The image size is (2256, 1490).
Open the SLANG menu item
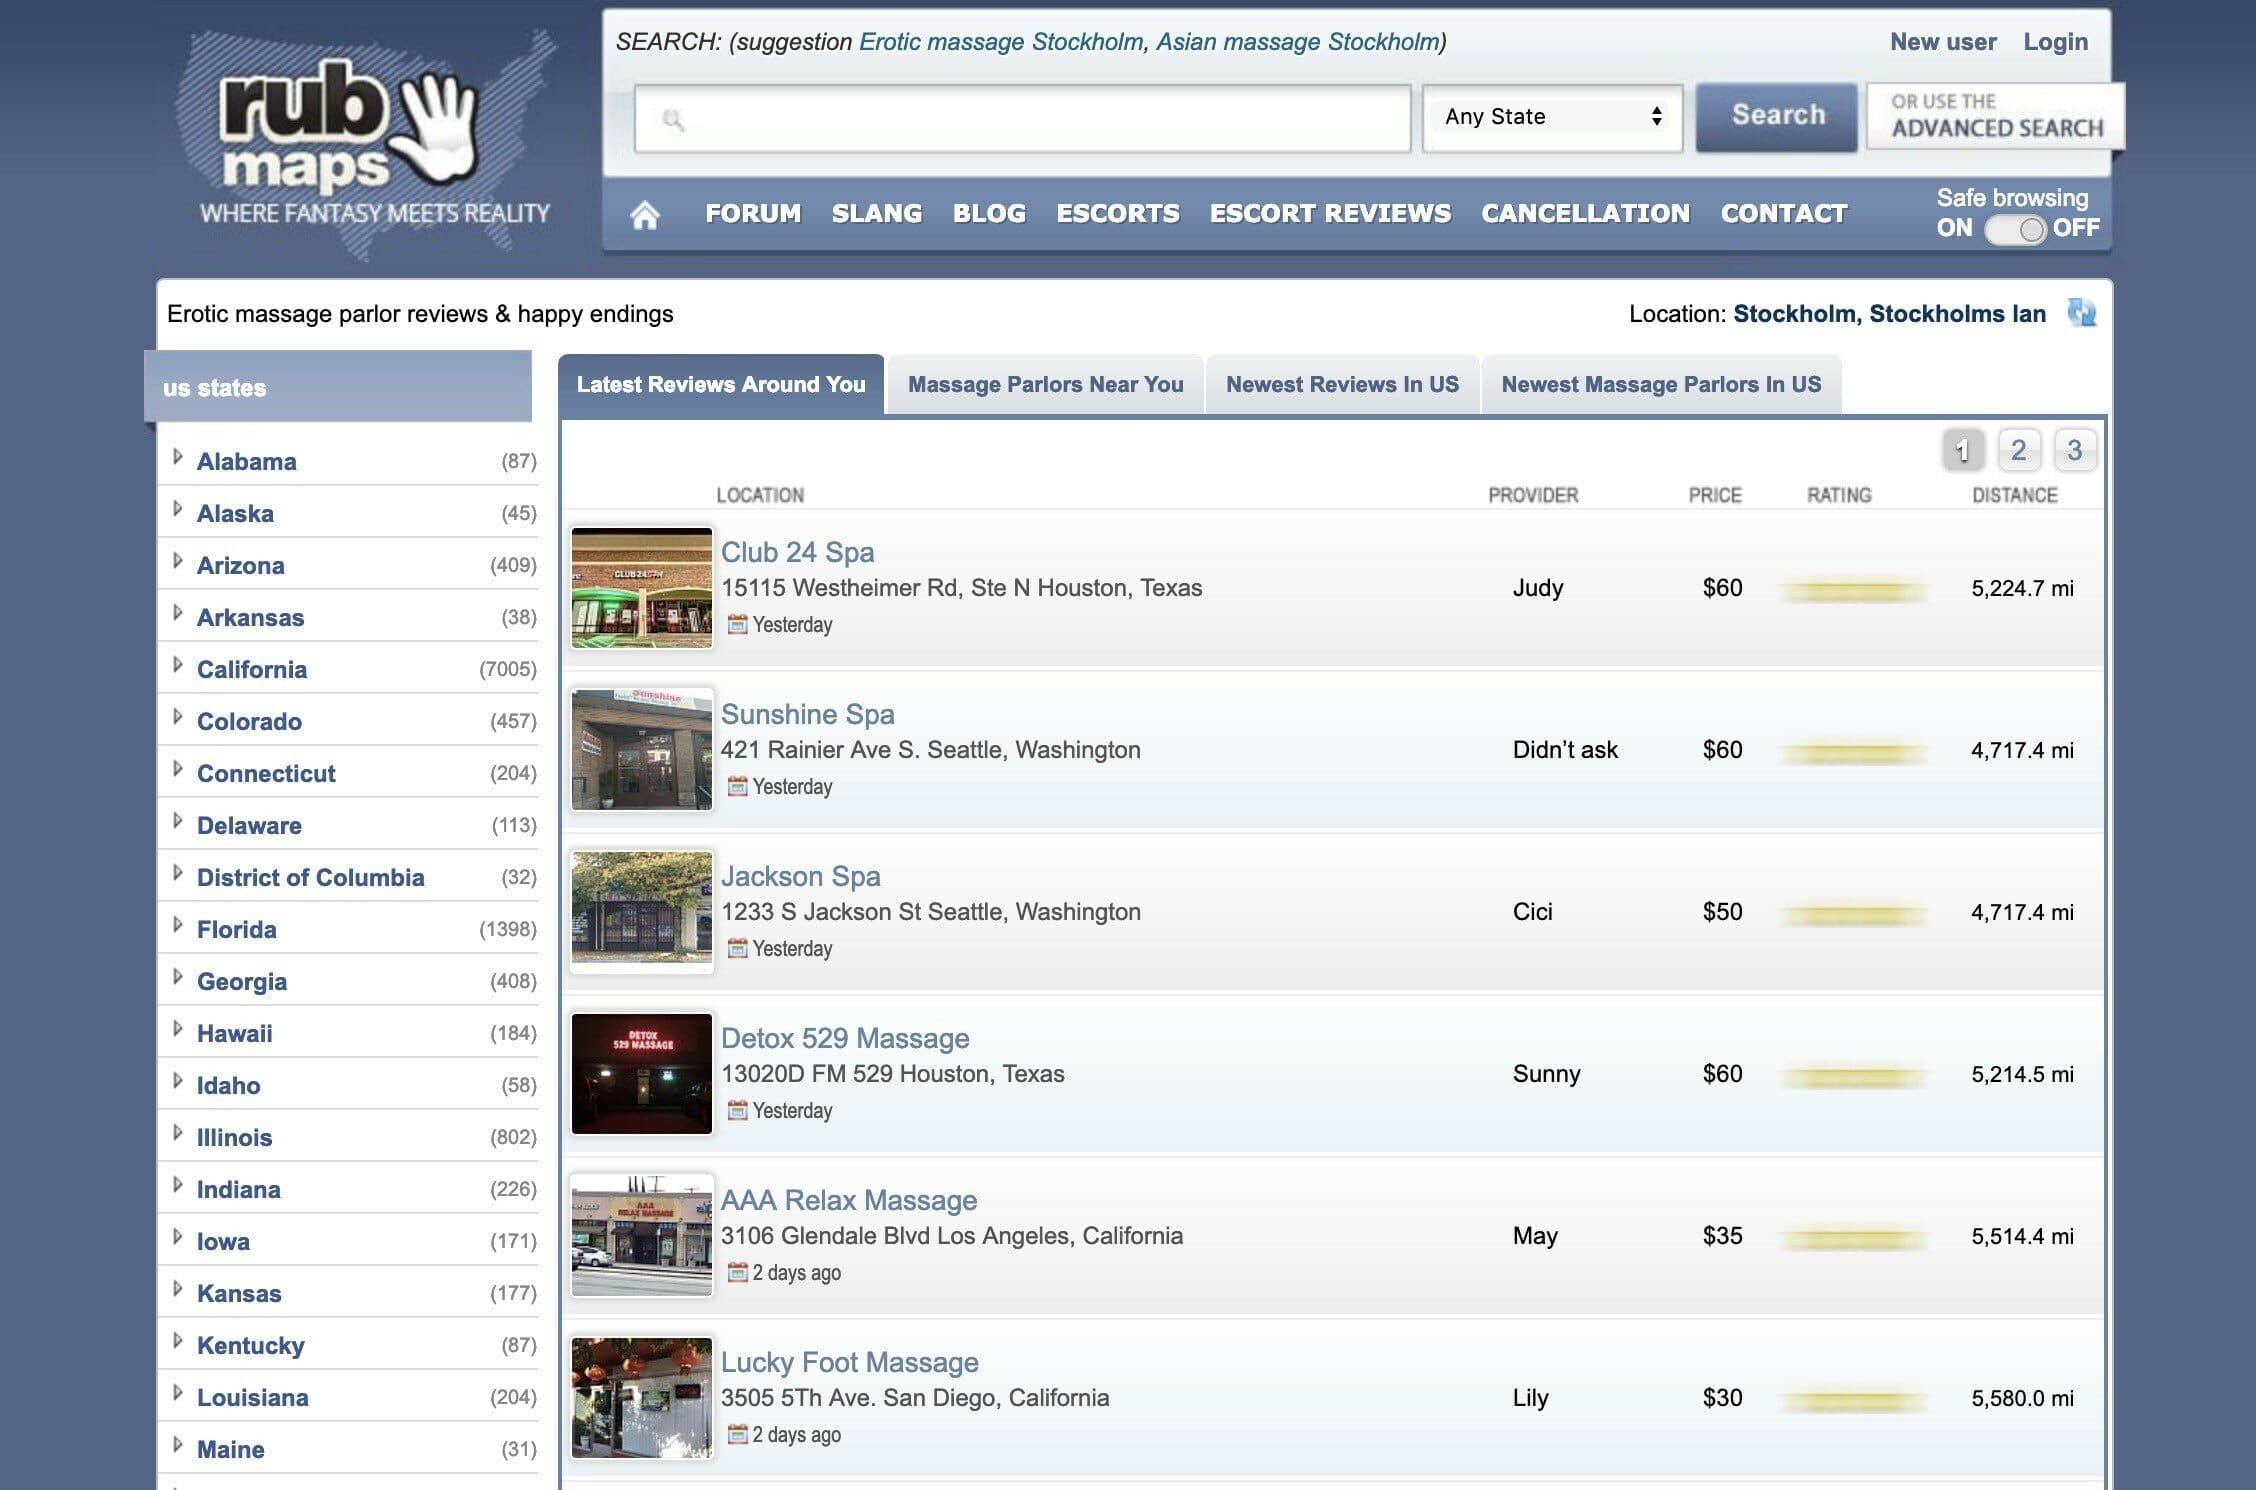coord(877,214)
